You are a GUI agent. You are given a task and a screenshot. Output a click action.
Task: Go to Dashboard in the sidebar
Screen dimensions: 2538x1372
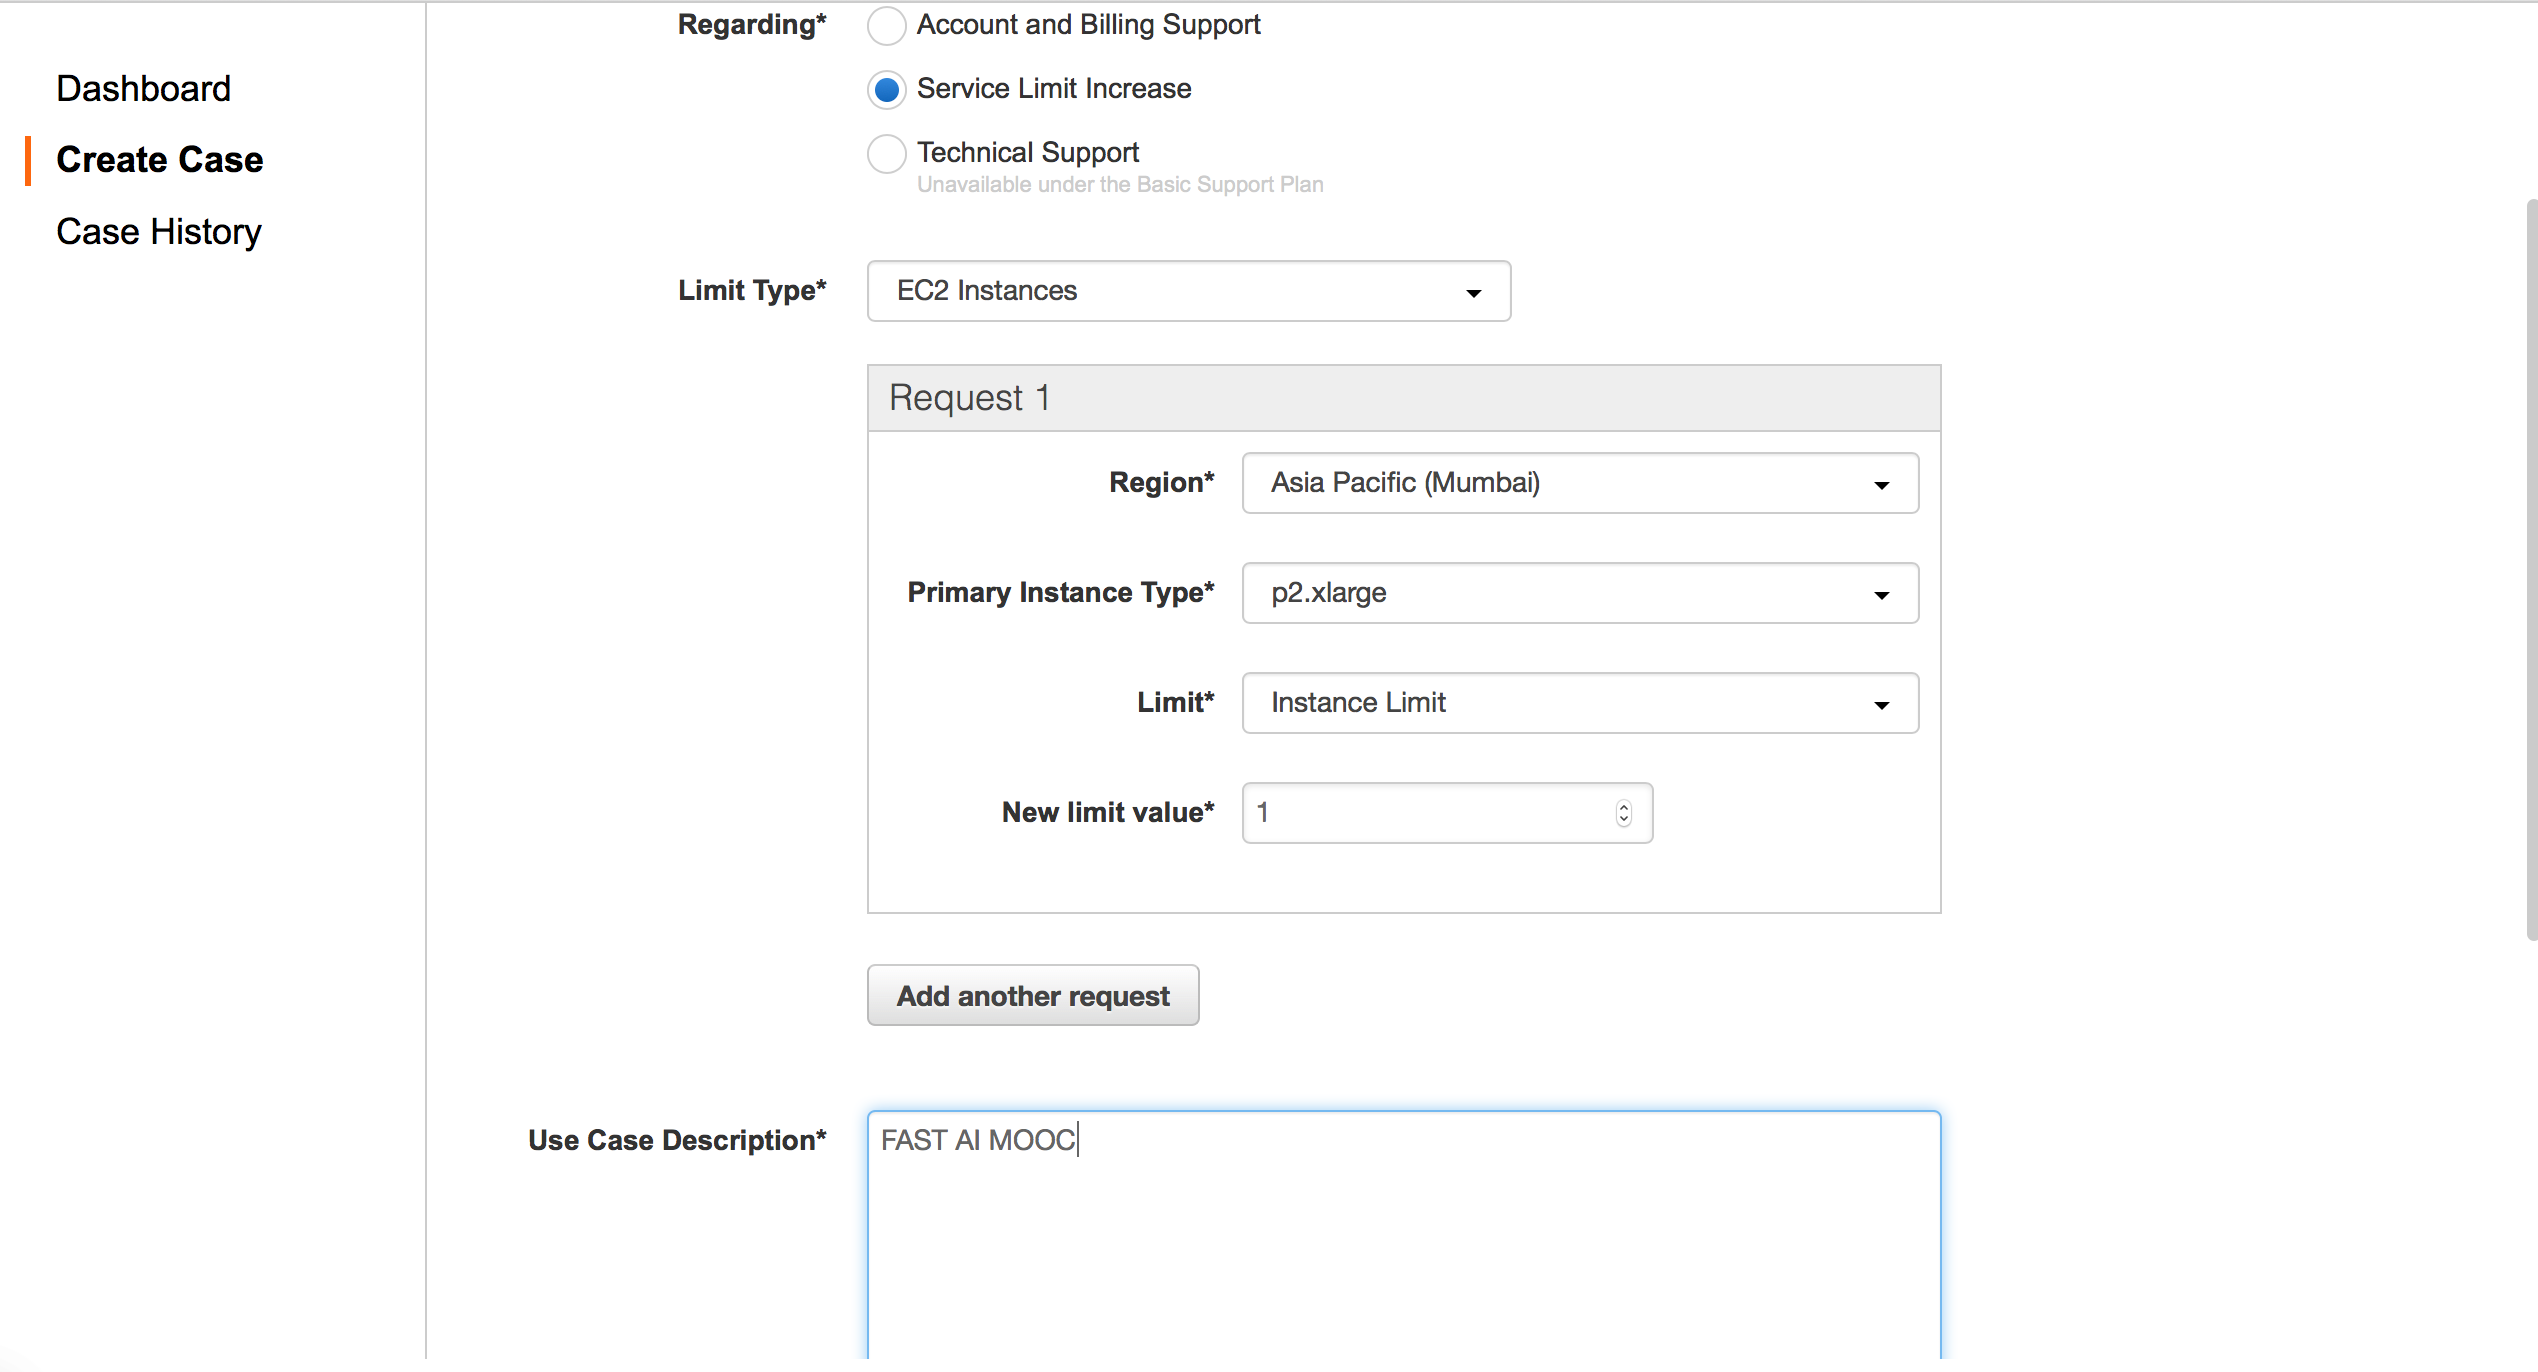143,89
